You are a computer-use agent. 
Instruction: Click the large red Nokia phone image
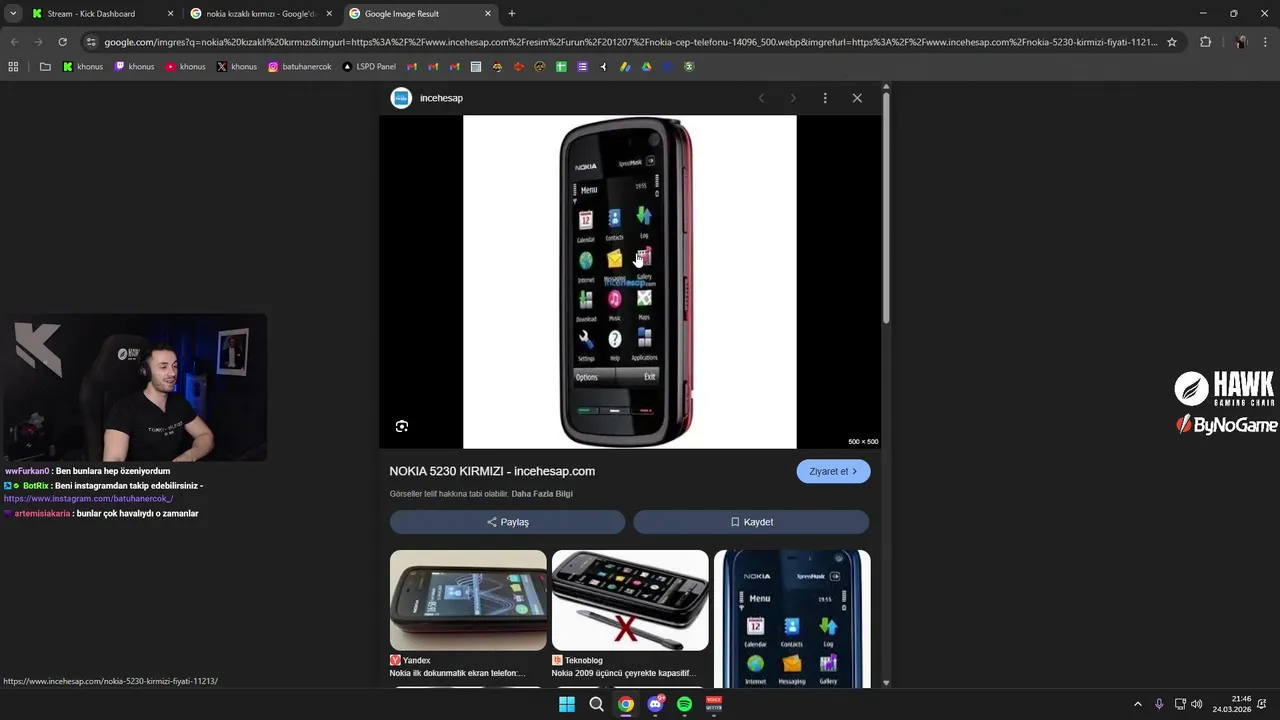click(630, 282)
